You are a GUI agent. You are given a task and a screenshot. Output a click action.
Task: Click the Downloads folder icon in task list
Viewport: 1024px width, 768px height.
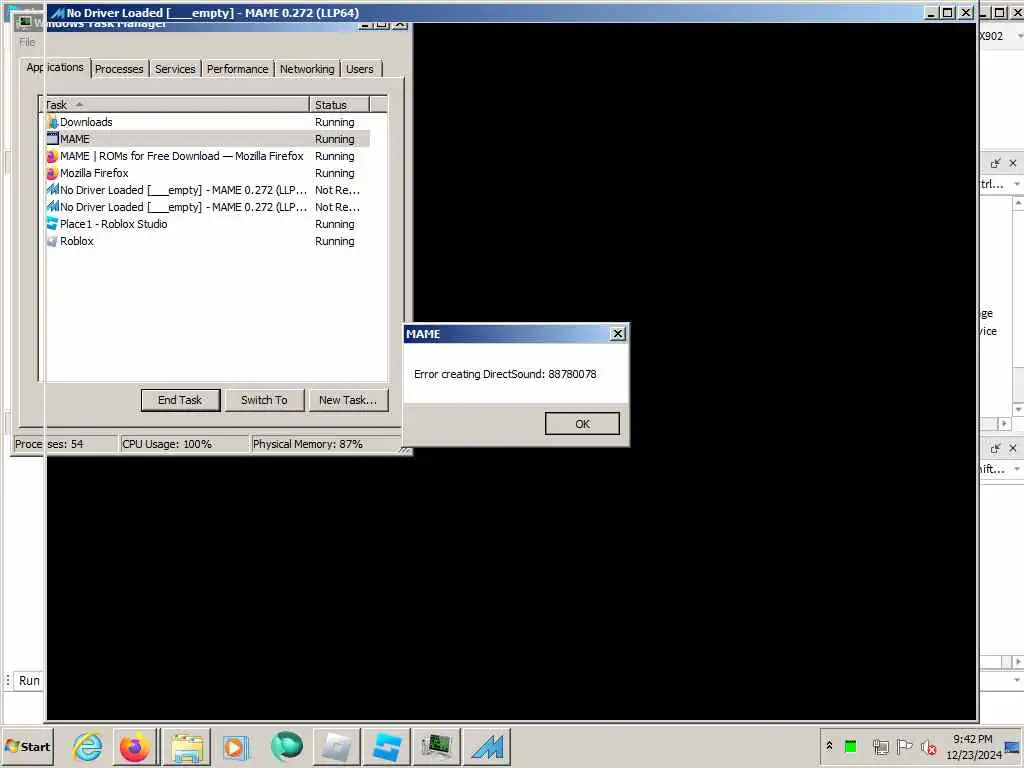[52, 122]
